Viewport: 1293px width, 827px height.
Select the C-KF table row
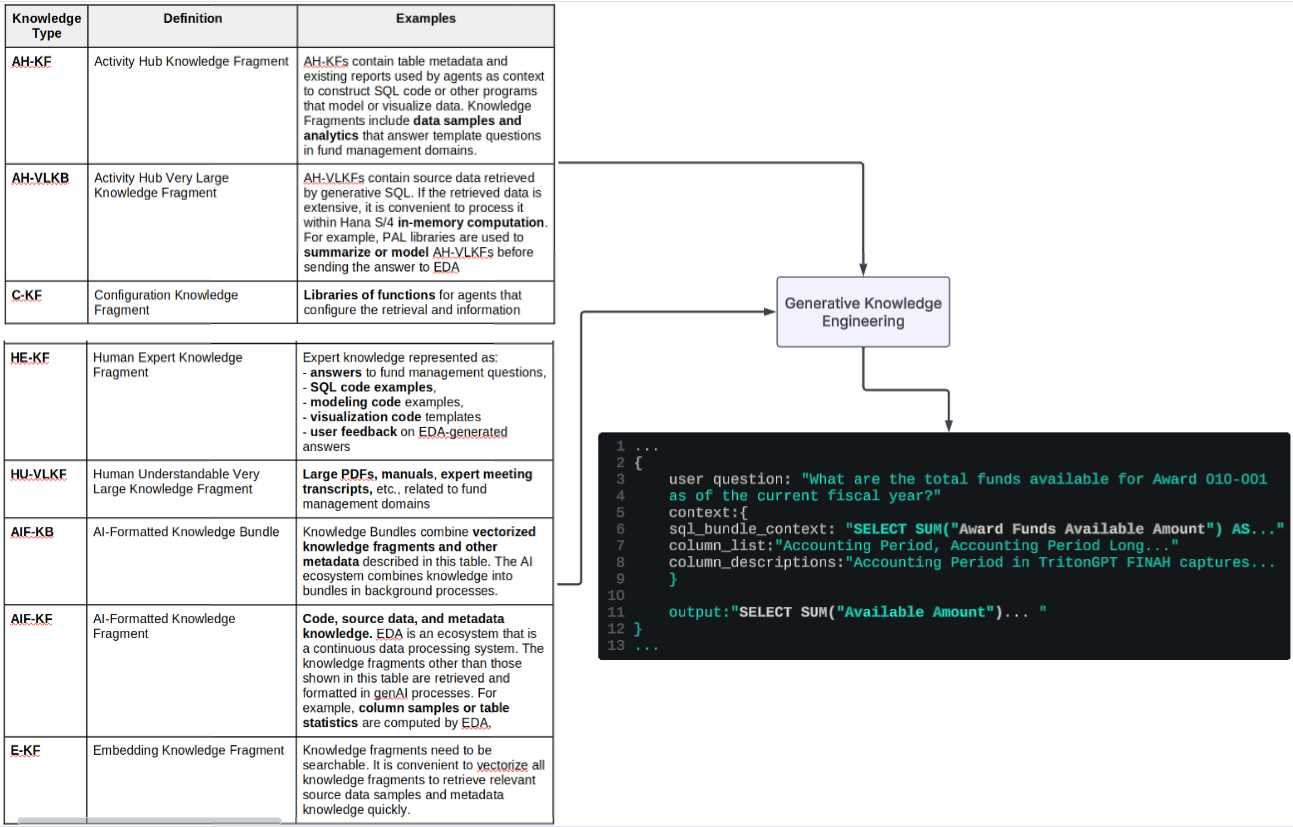280,302
